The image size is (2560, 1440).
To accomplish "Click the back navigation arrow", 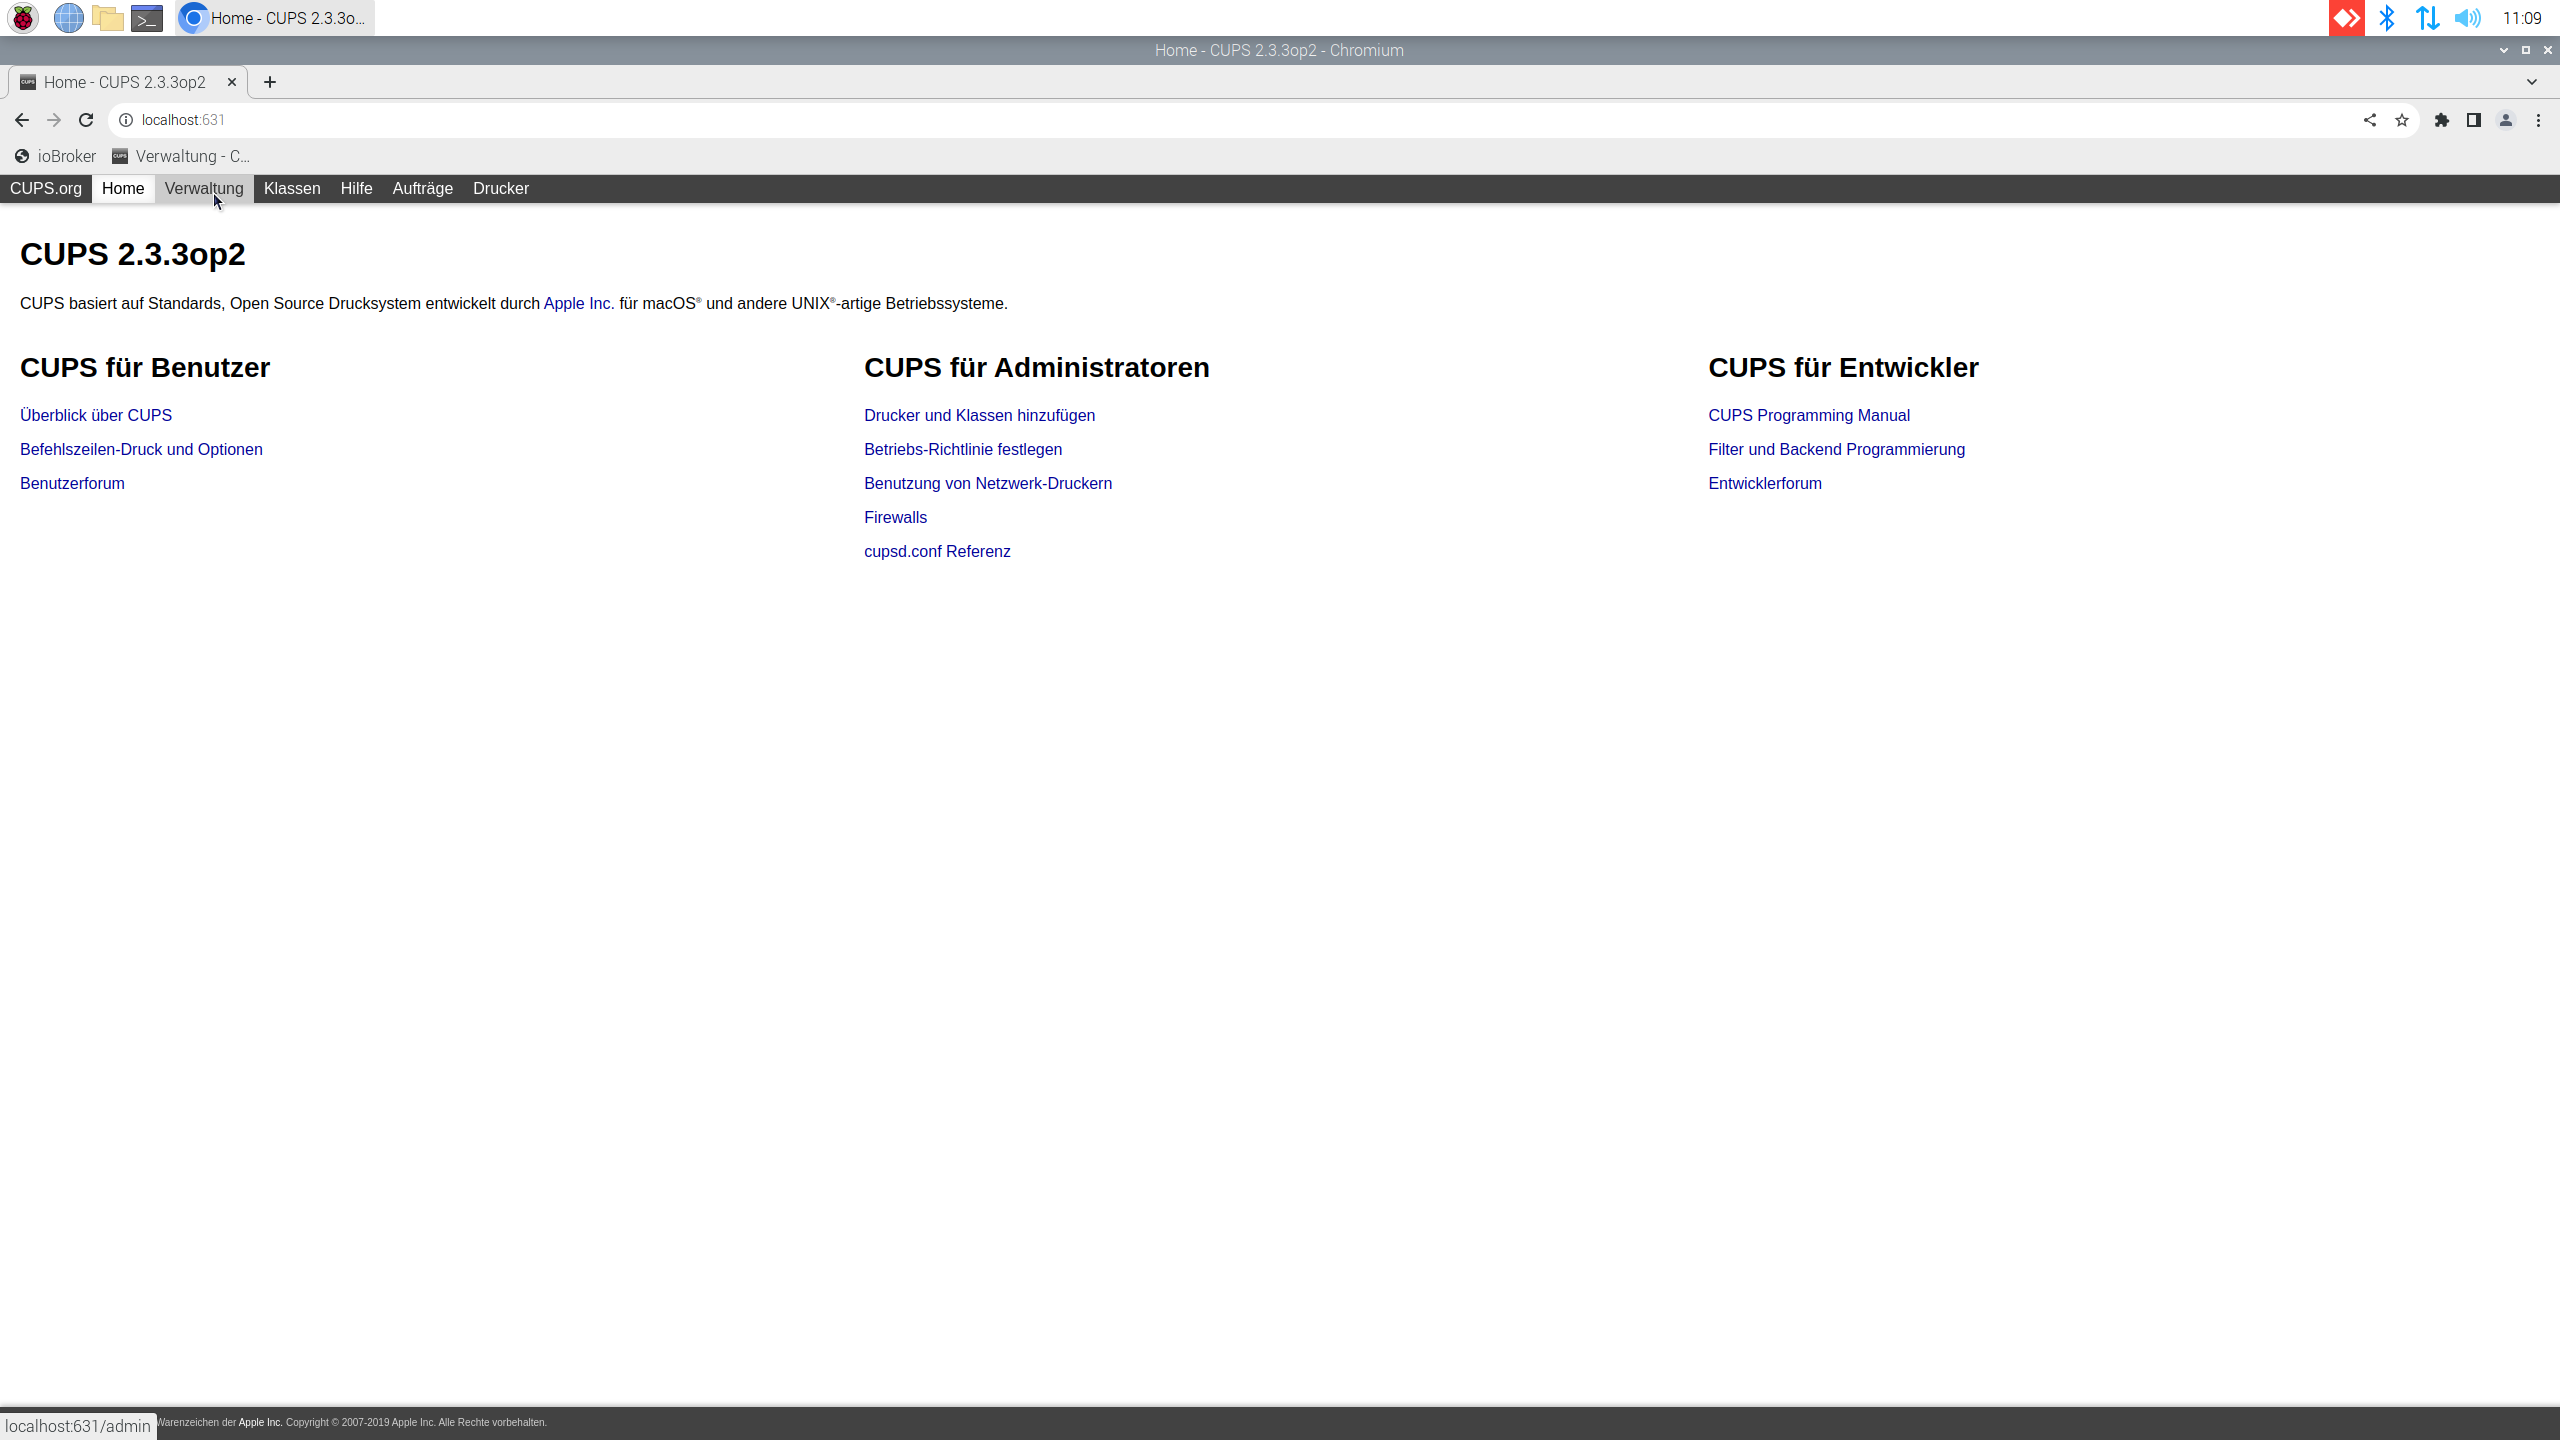I will pos(22,120).
